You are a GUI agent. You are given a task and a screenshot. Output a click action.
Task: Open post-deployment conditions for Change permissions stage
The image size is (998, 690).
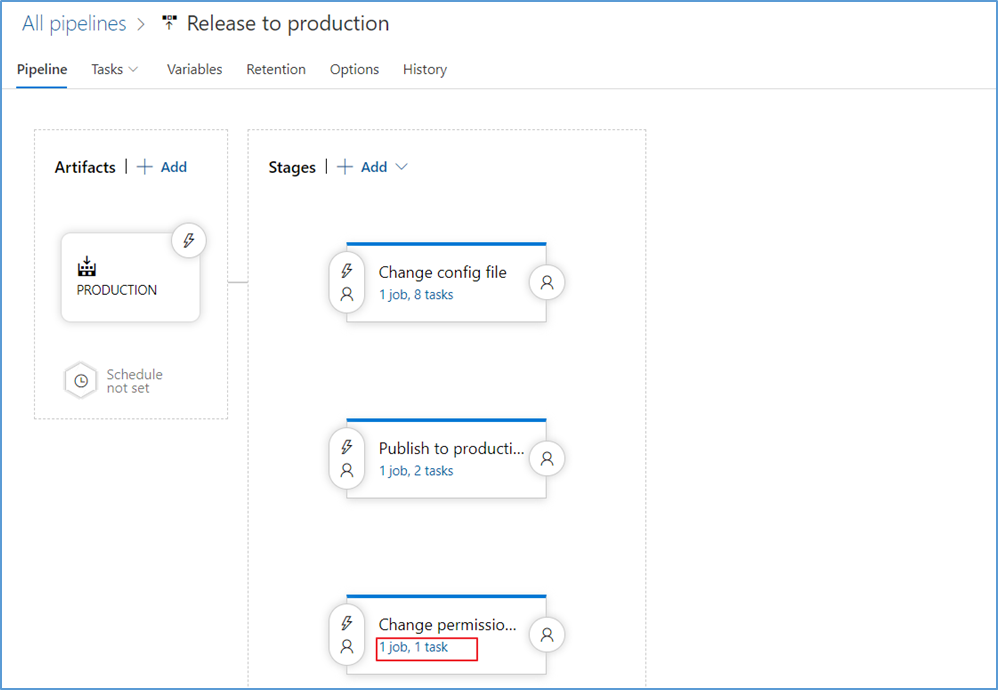[547, 634]
